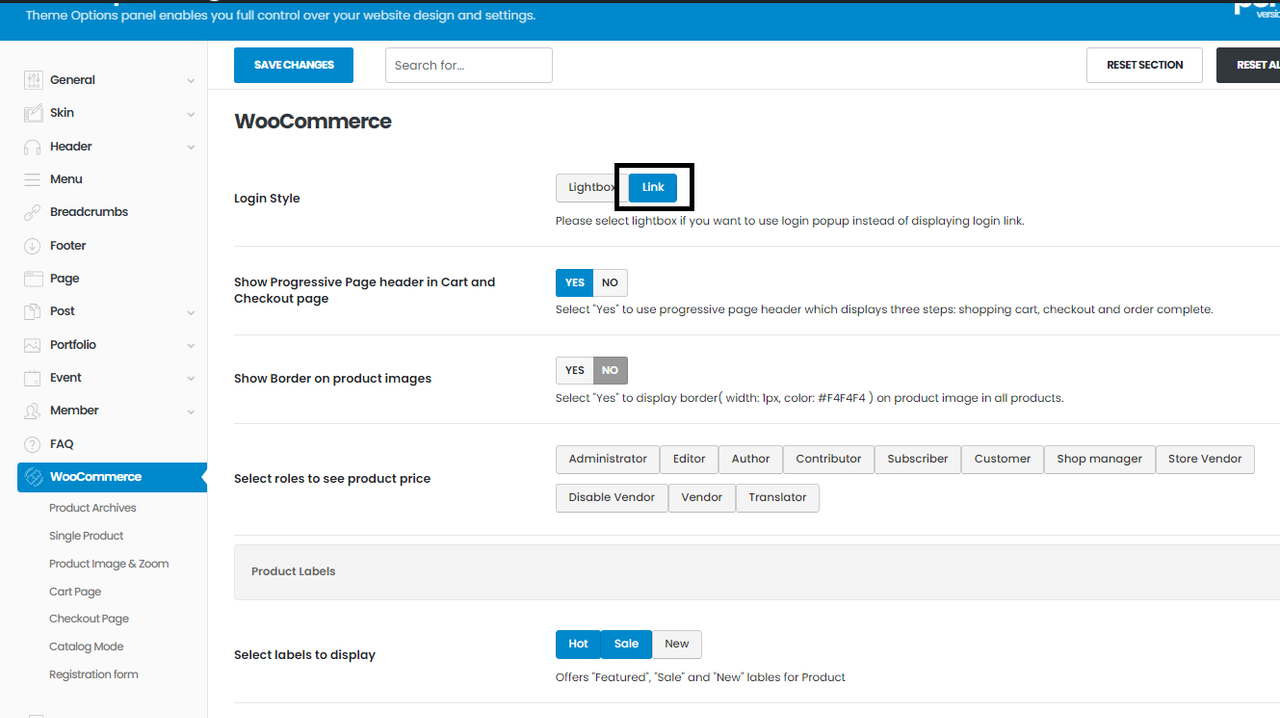
Task: Select the Subscriber role button
Action: pos(917,459)
